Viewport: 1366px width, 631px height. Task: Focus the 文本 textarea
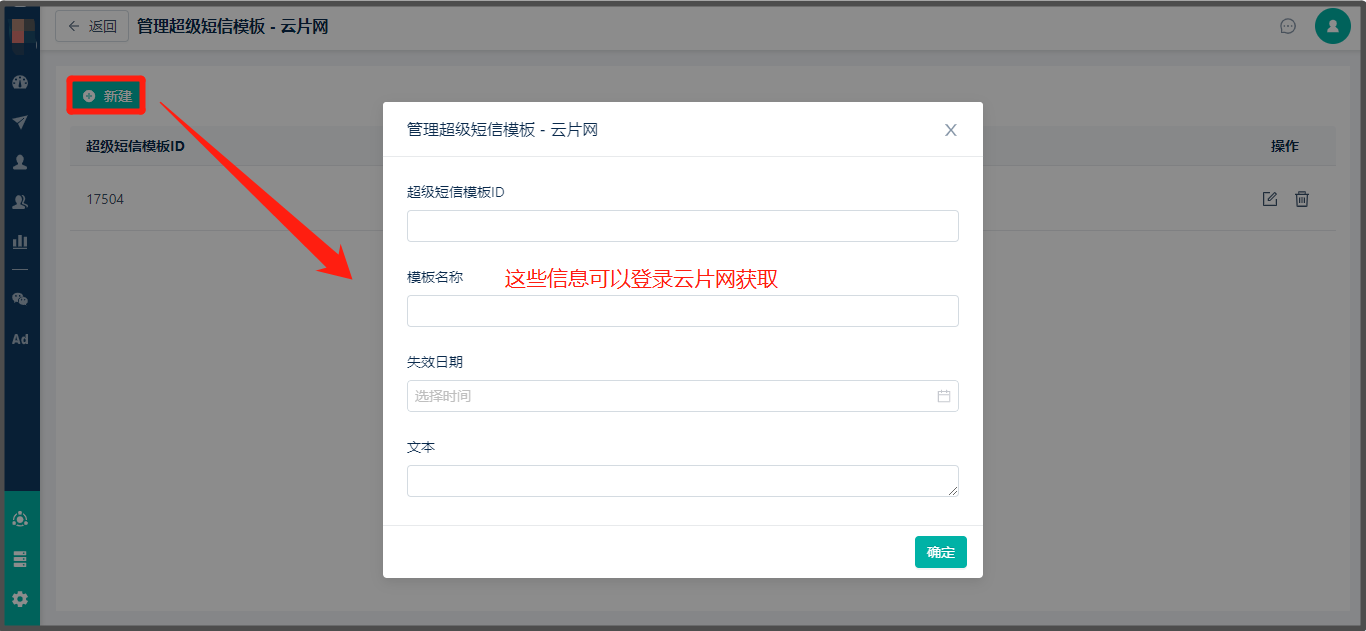(683, 481)
